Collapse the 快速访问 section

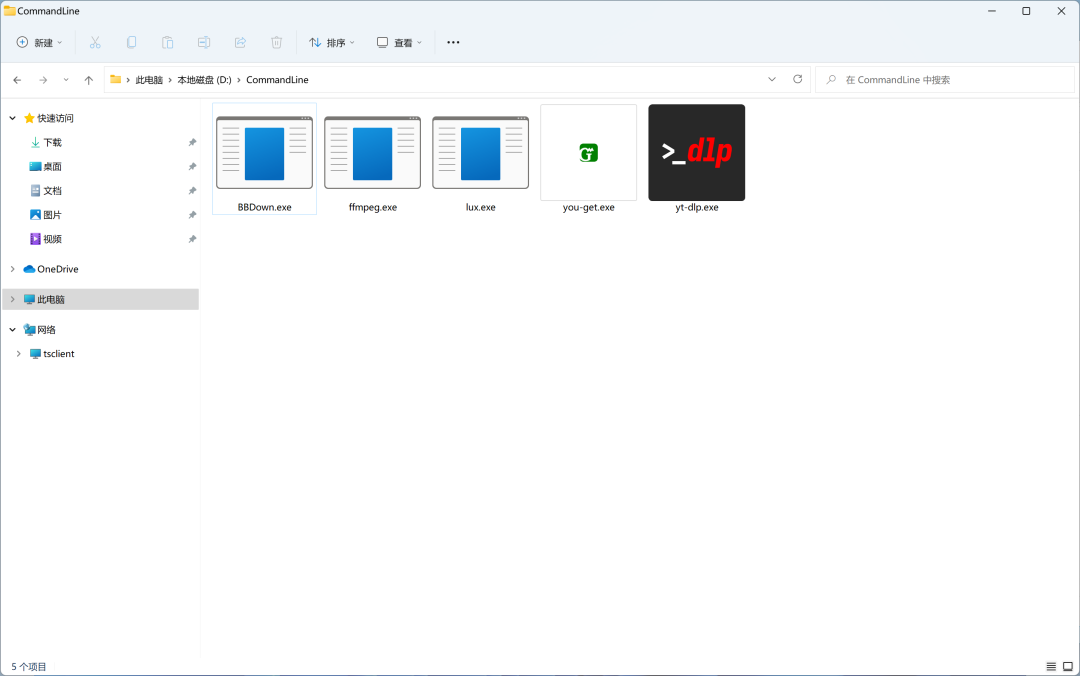tap(12, 118)
